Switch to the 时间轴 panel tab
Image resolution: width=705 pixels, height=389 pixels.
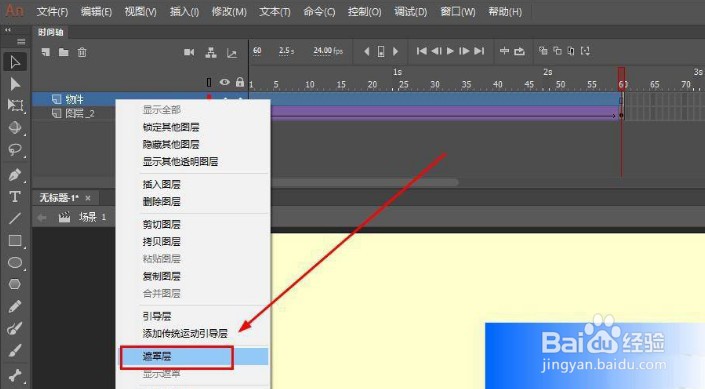(50, 32)
